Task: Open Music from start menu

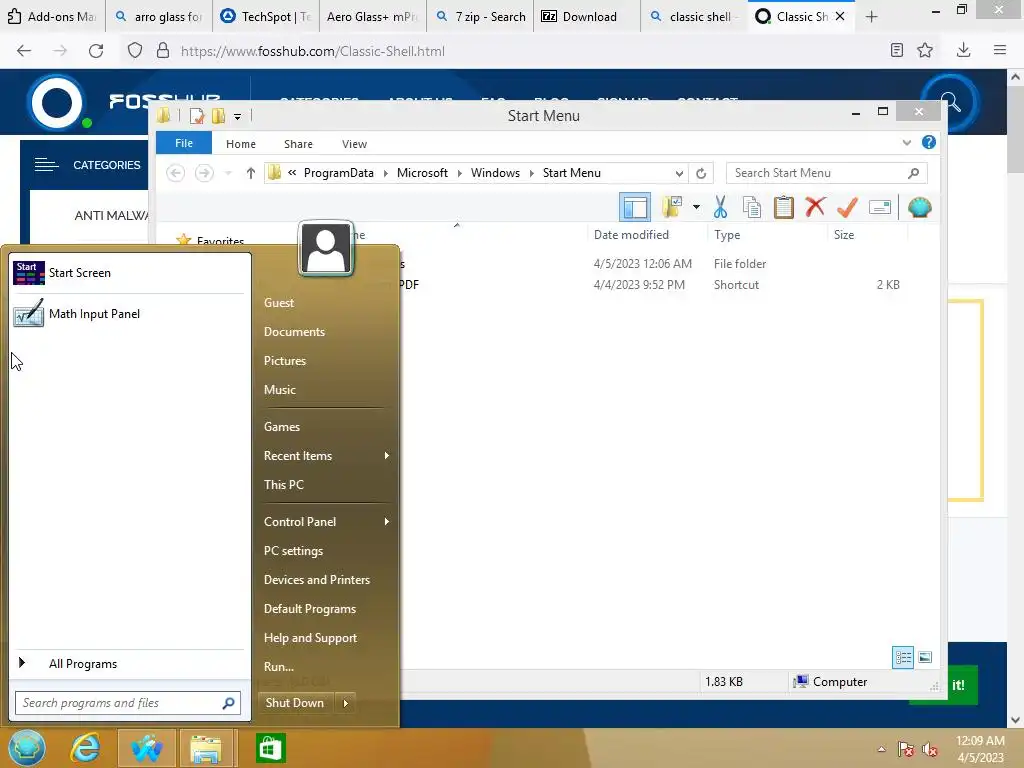Action: [280, 390]
